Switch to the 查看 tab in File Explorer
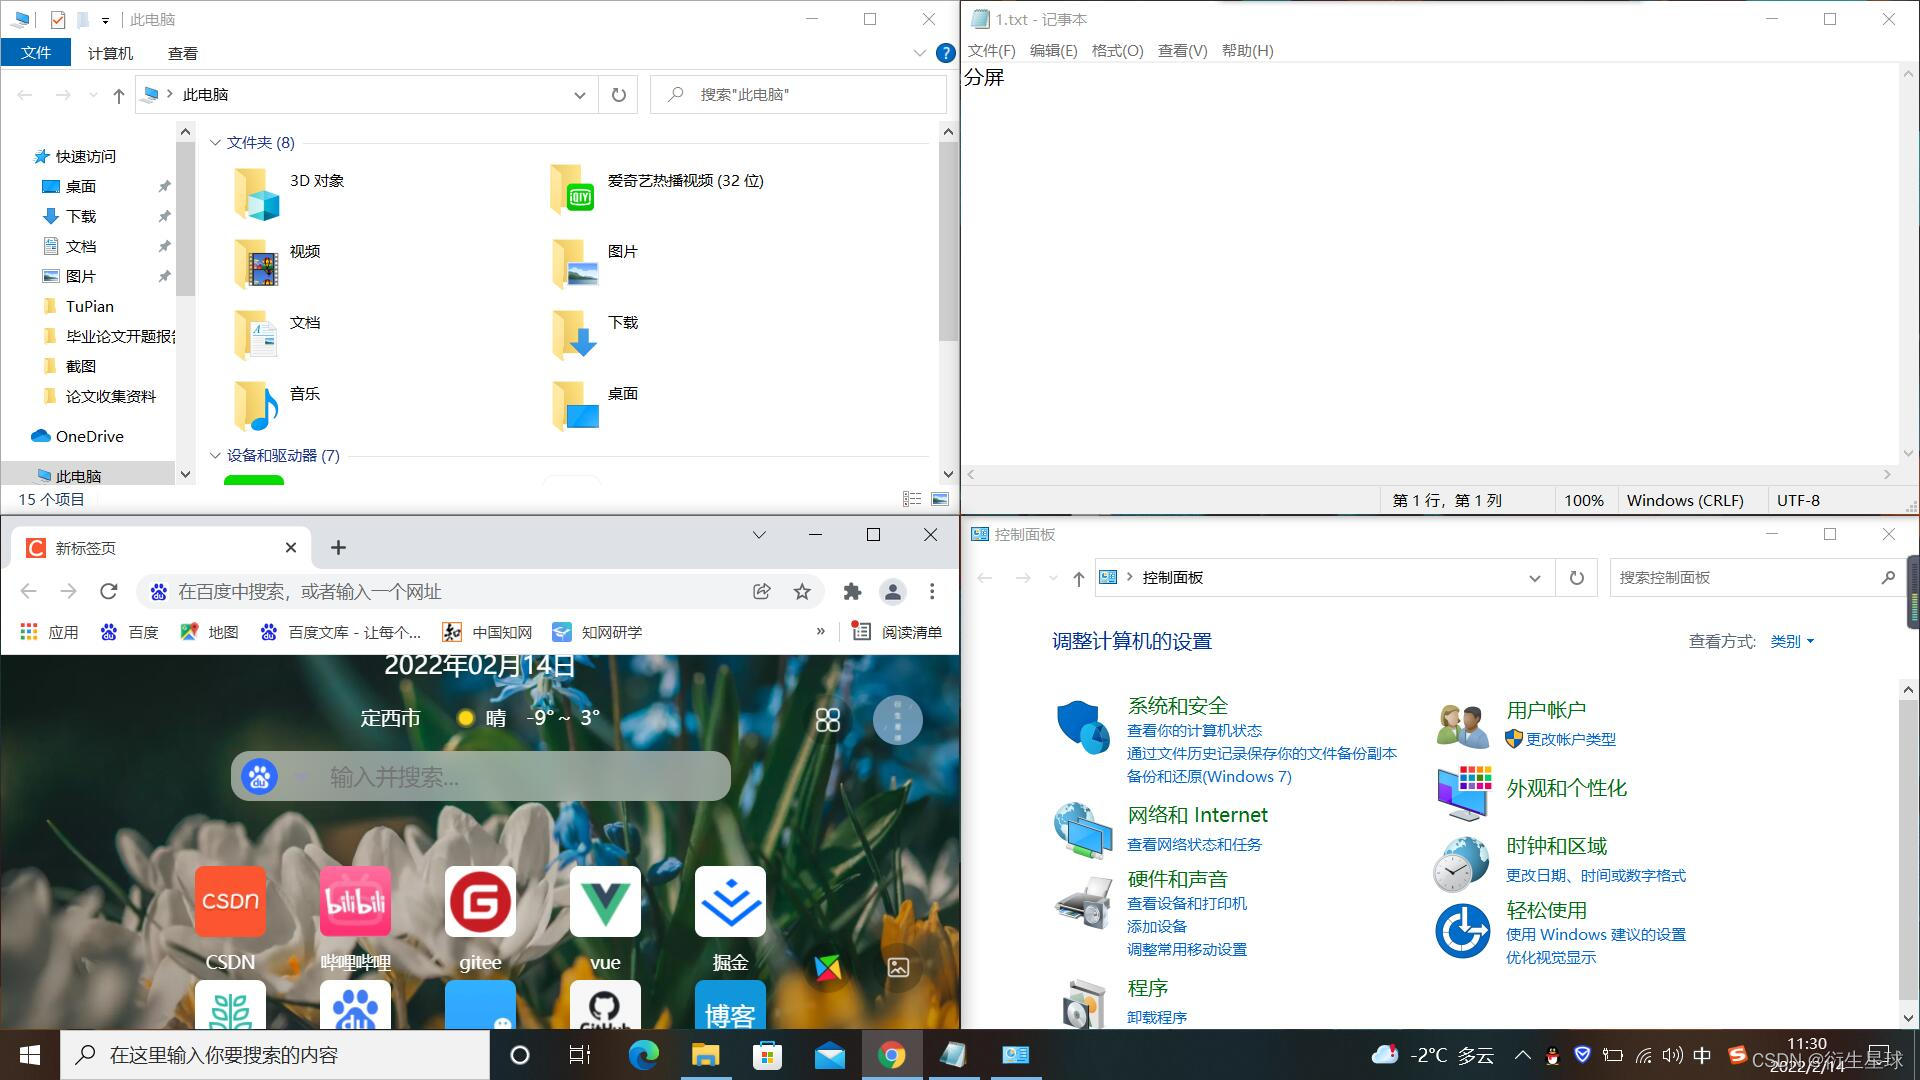The height and width of the screenshot is (1080, 1920). (x=182, y=53)
